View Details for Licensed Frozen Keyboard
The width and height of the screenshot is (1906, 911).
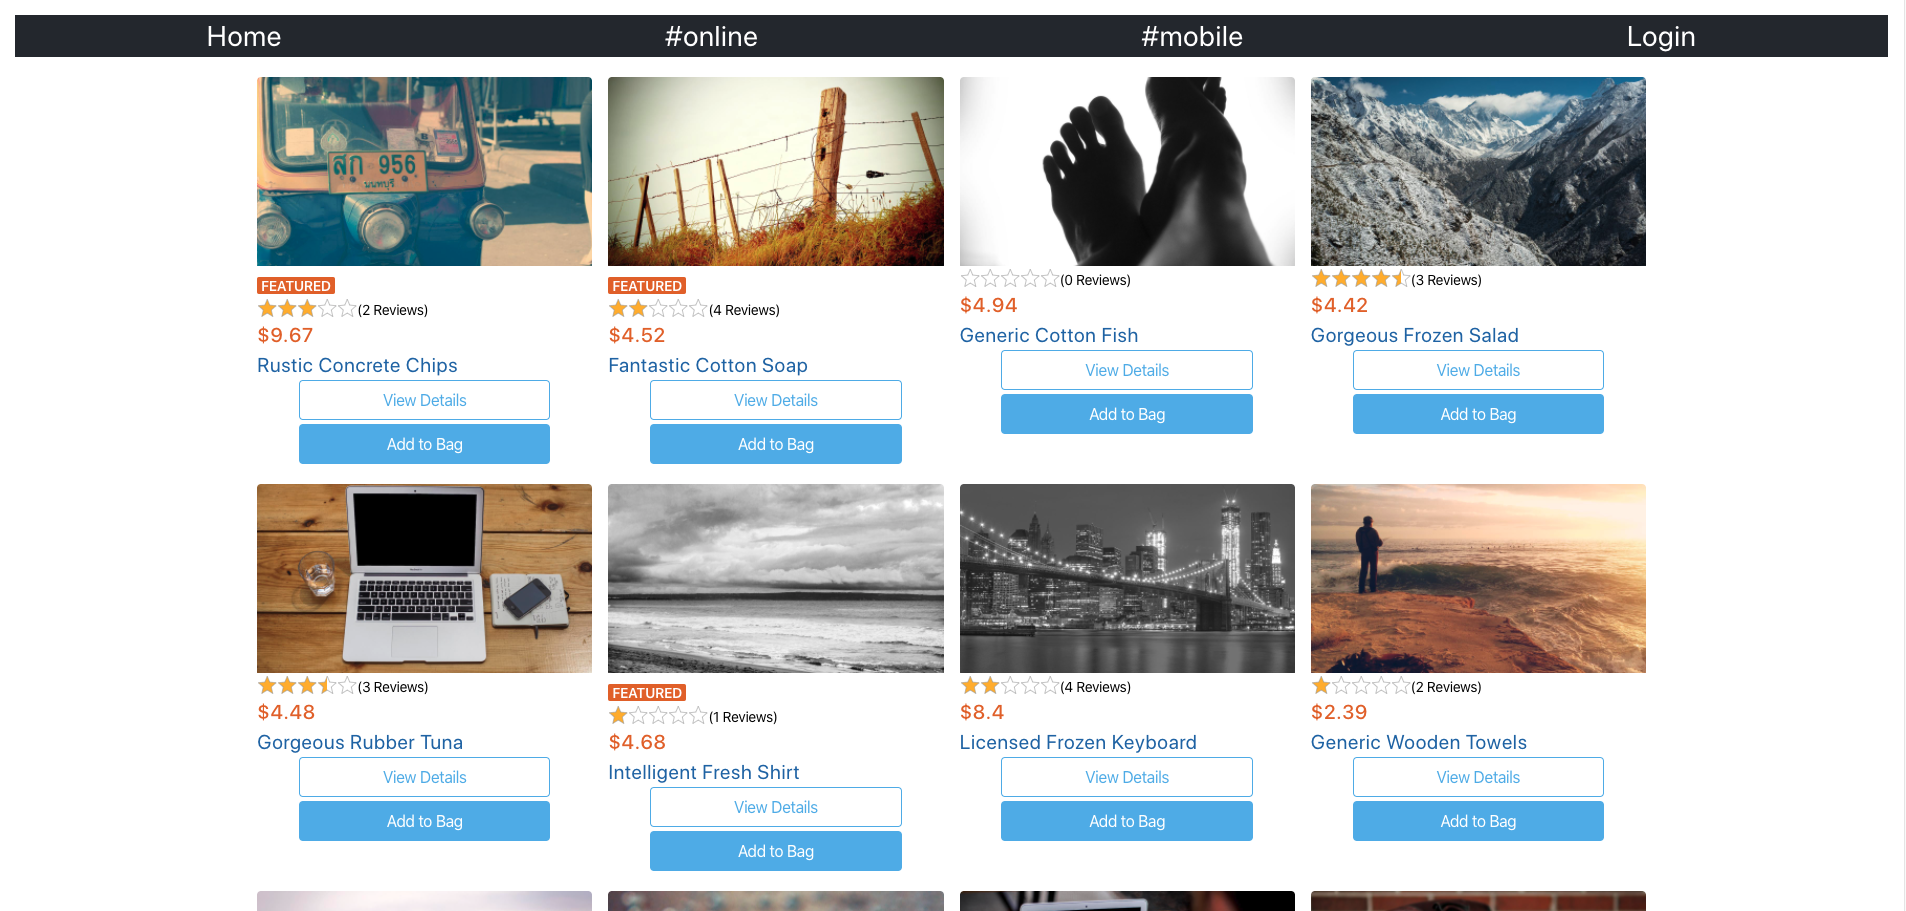(x=1126, y=777)
